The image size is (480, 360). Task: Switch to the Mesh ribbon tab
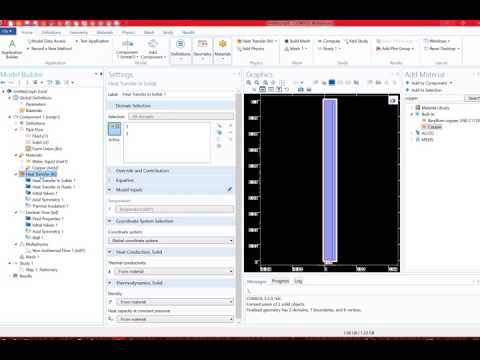click(x=149, y=32)
